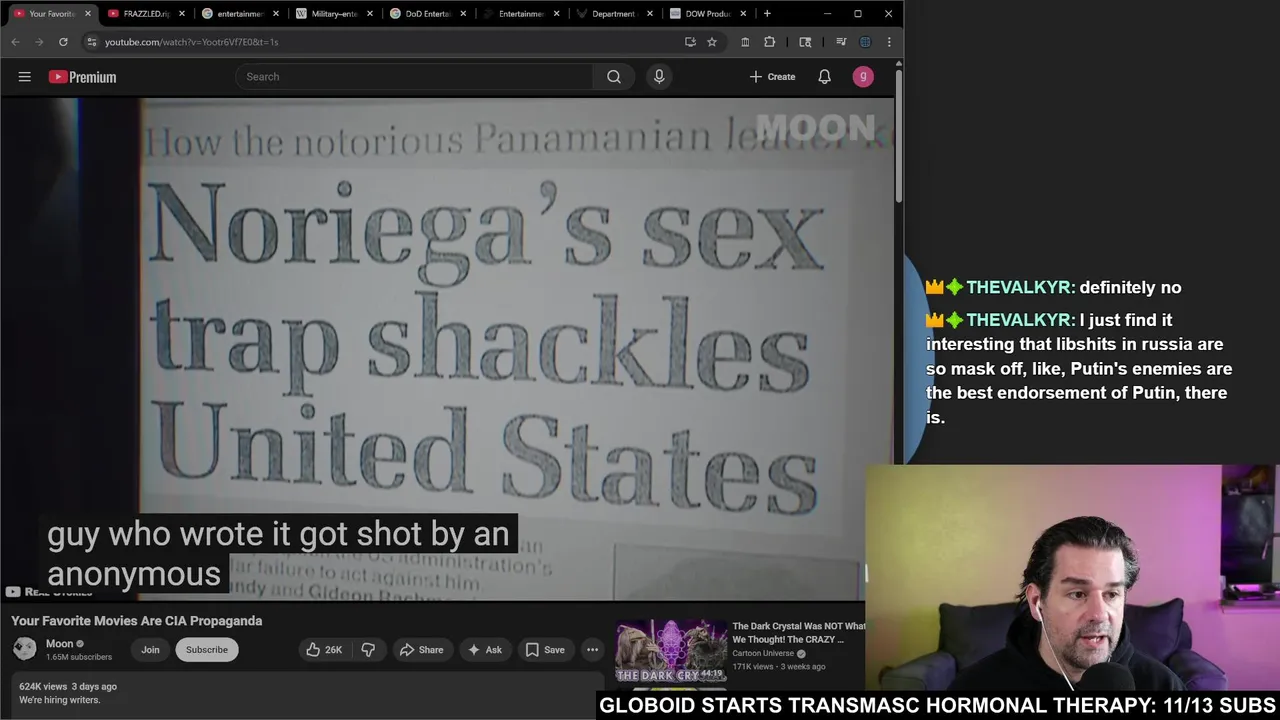Viewport: 1280px width, 720px height.
Task: Switch to the DOW Production tab
Action: pos(707,14)
